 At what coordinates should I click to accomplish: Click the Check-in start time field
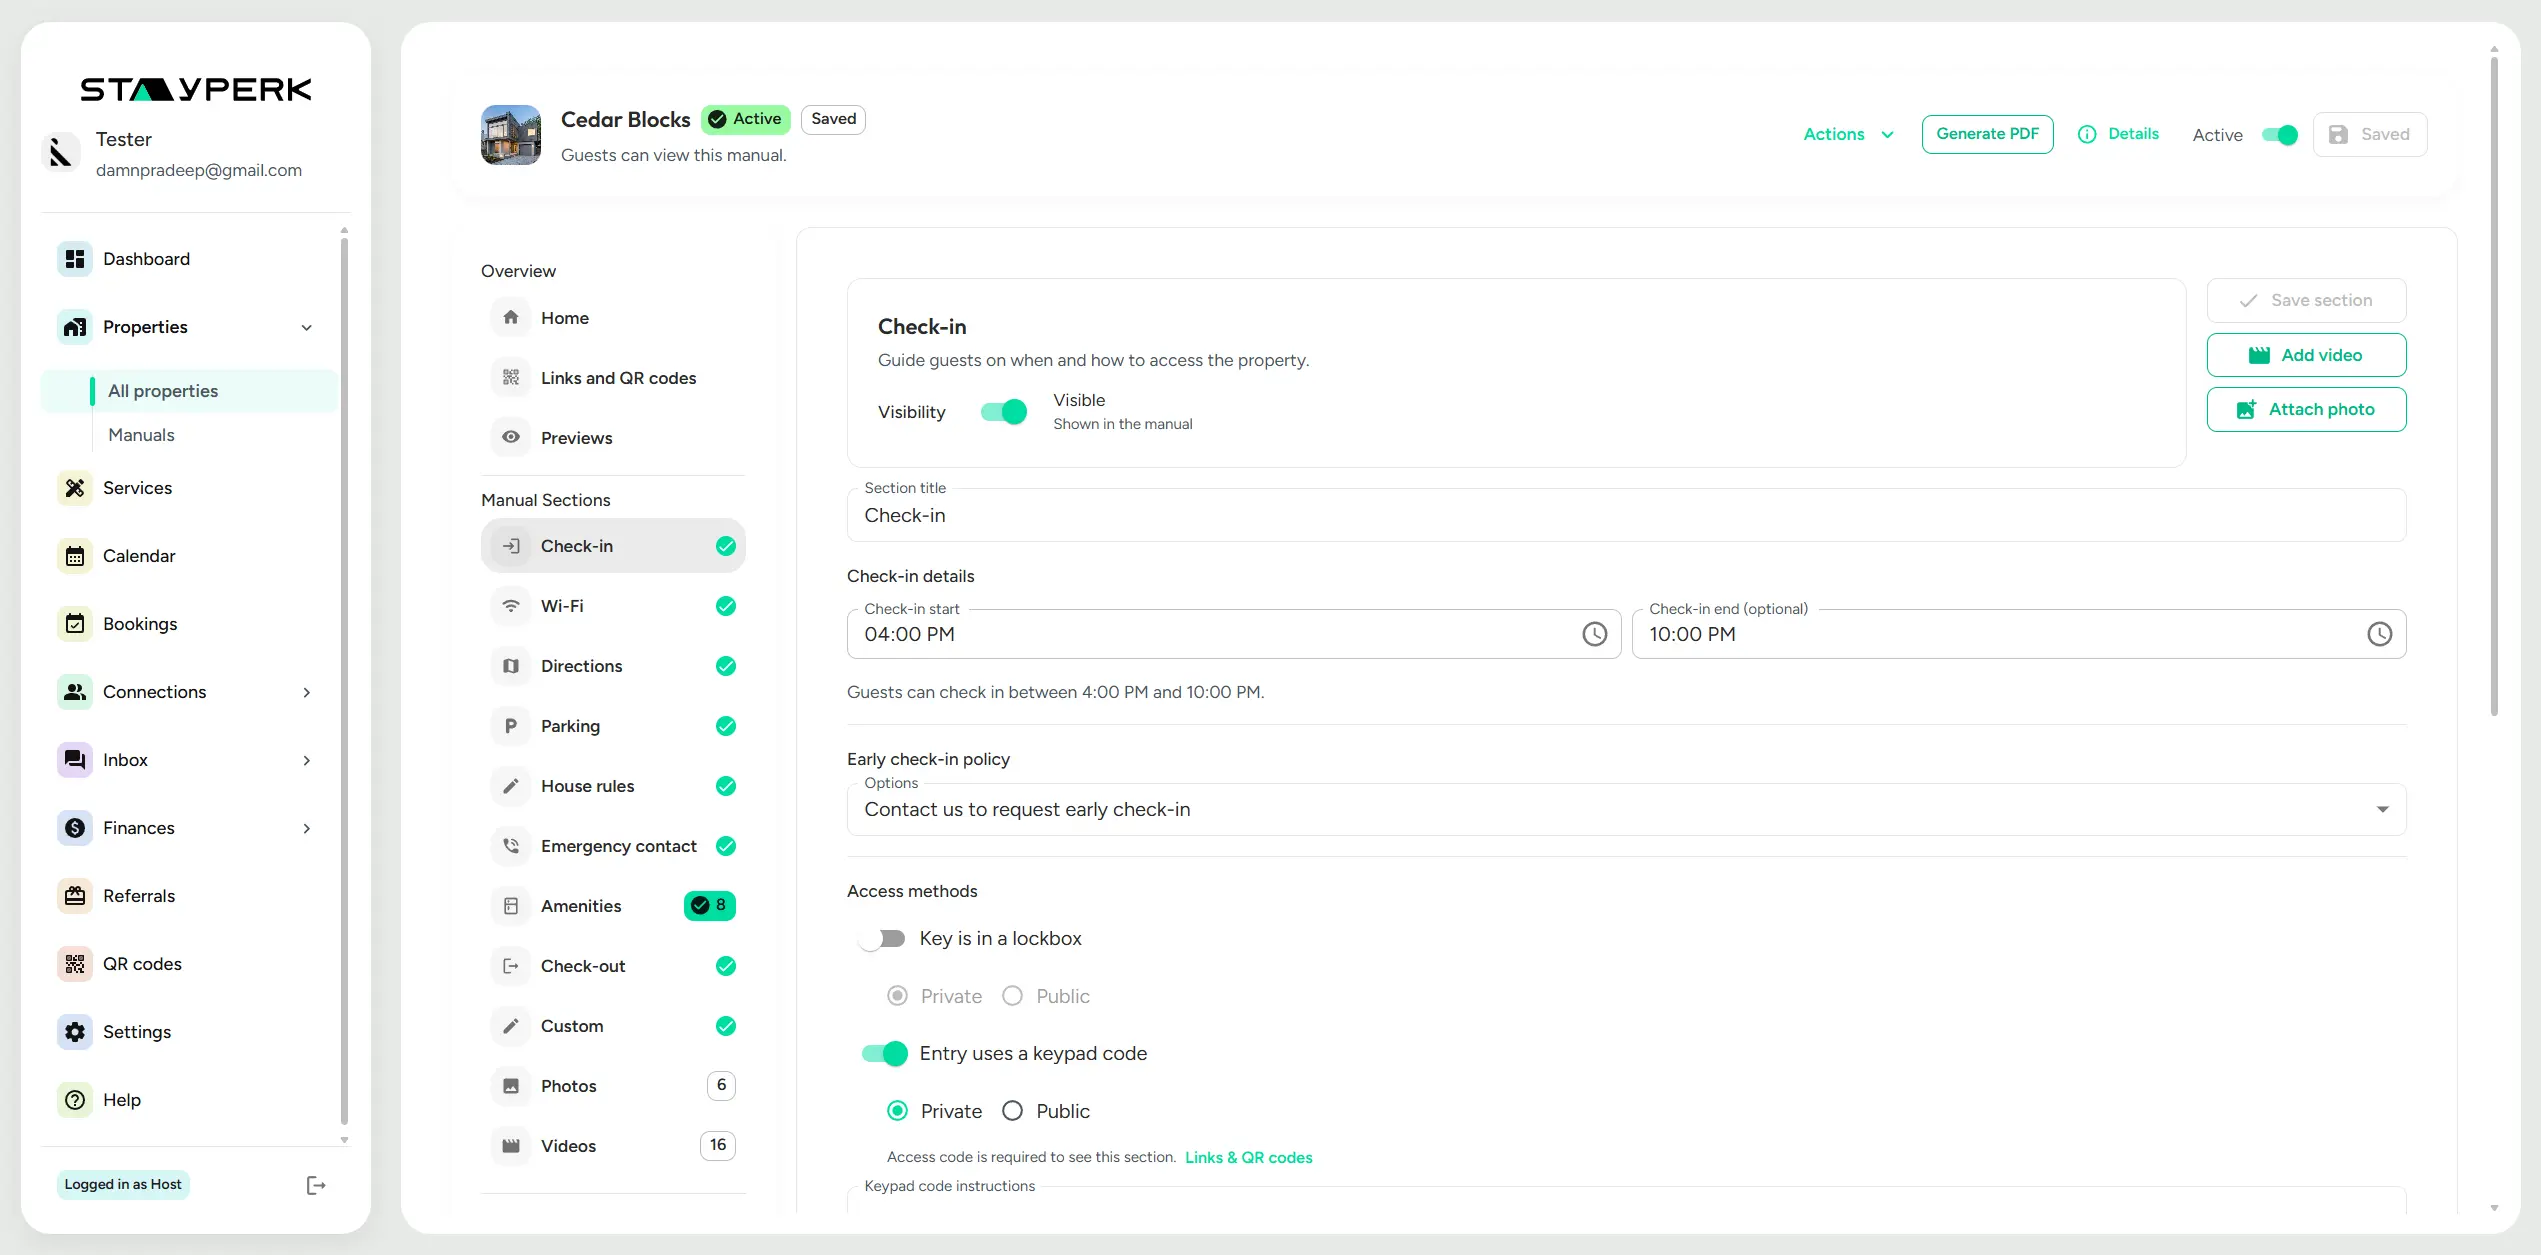[x=1234, y=634]
